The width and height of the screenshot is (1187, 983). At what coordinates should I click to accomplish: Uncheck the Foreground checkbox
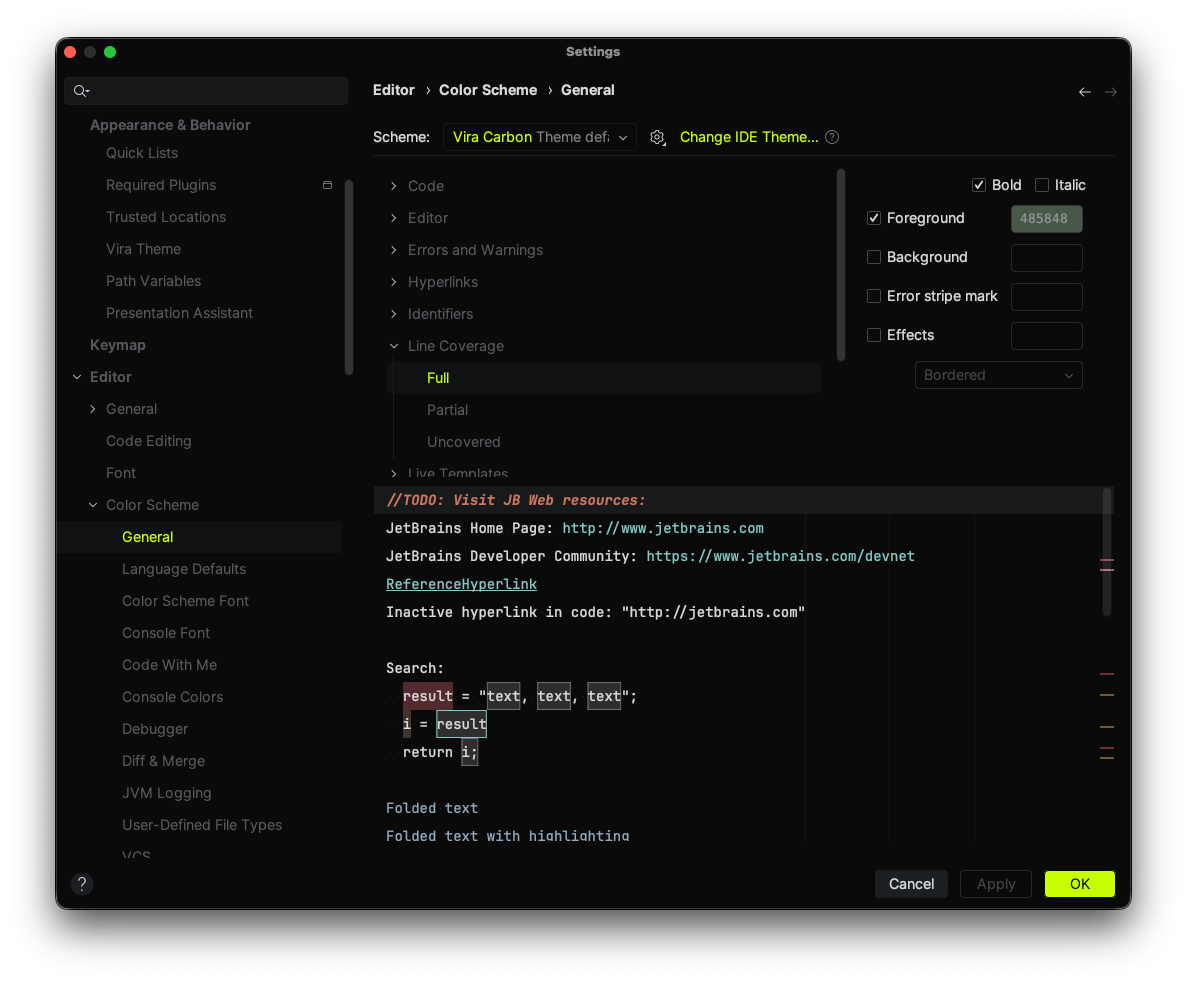pos(874,218)
